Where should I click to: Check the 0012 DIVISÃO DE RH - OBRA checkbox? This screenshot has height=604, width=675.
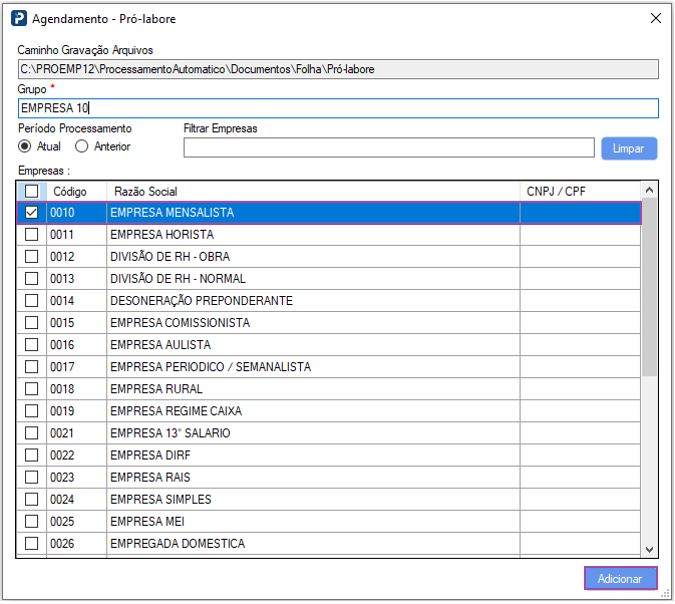(x=31, y=257)
